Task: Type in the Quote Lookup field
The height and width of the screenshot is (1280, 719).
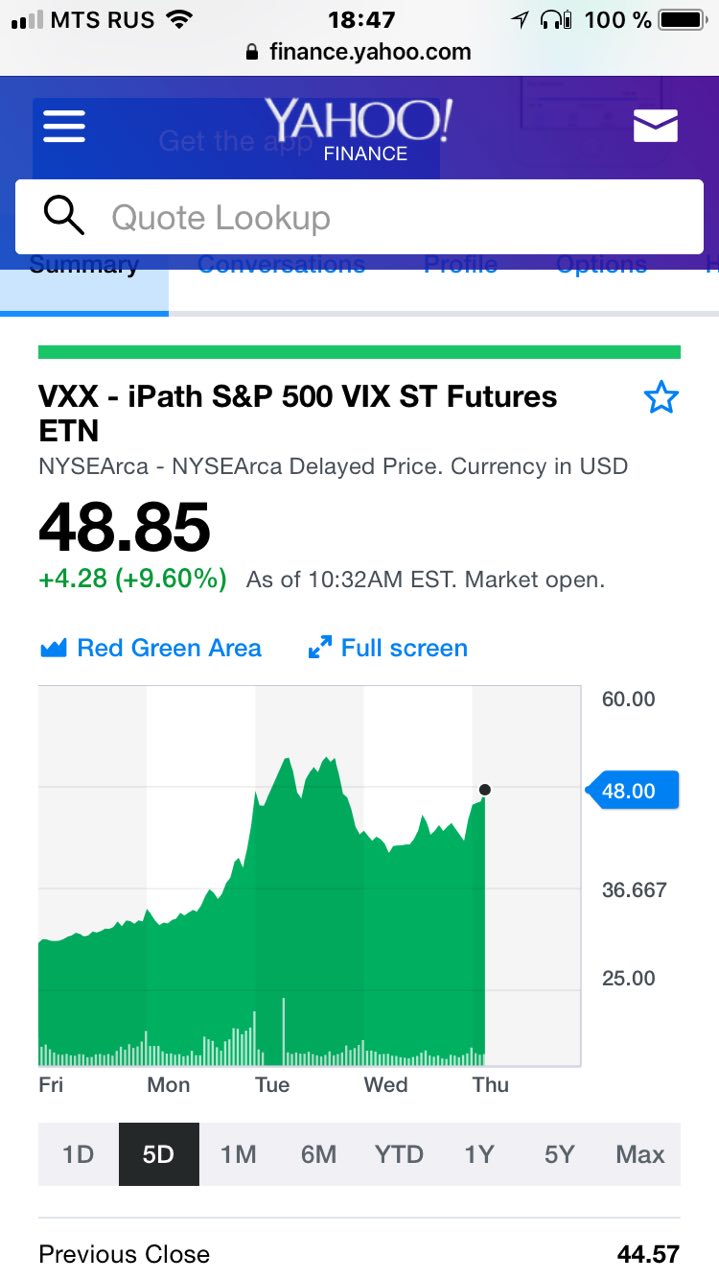Action: pyautogui.click(x=400, y=217)
